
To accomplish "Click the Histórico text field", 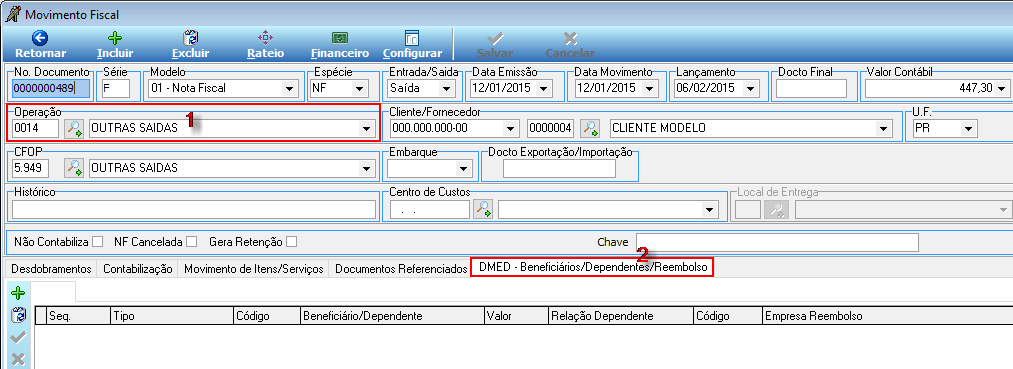I will 194,209.
